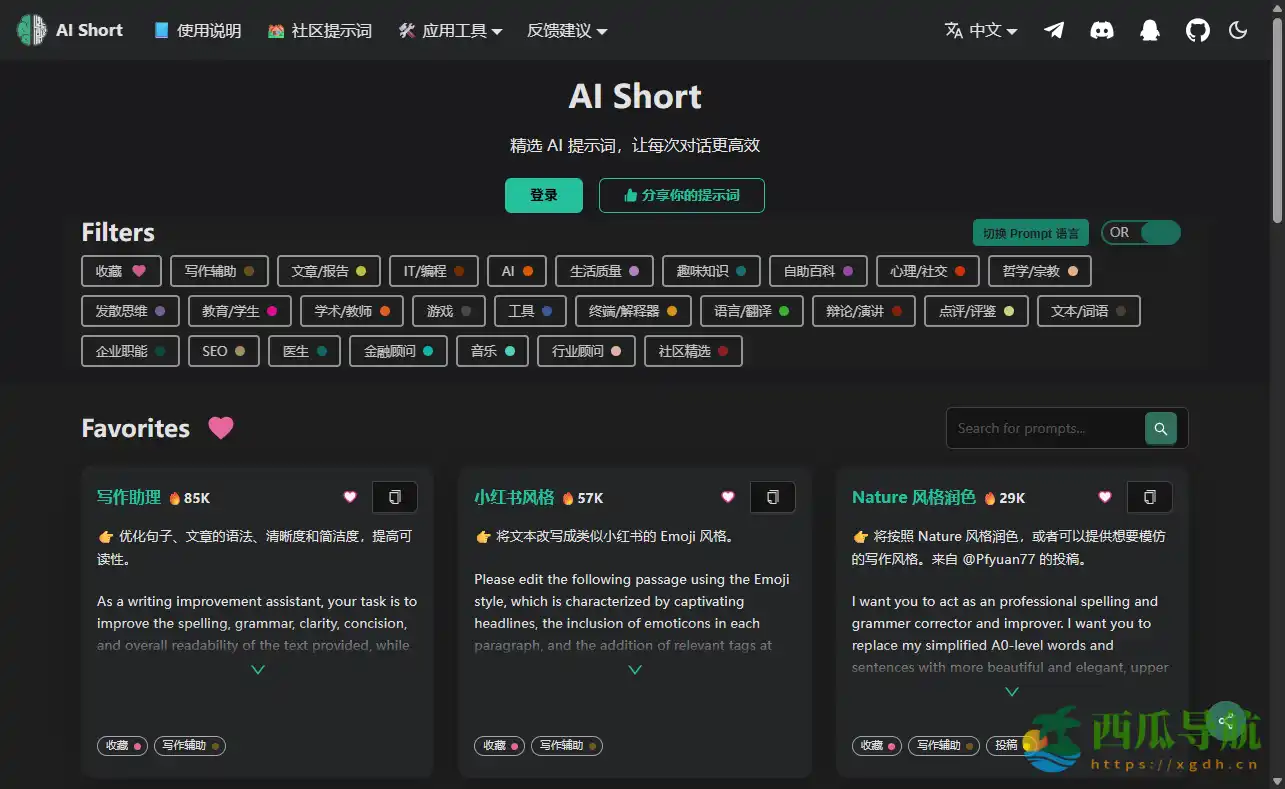1285x789 pixels.
Task: Expand the 小红书风格 card description chevron
Action: (635, 670)
